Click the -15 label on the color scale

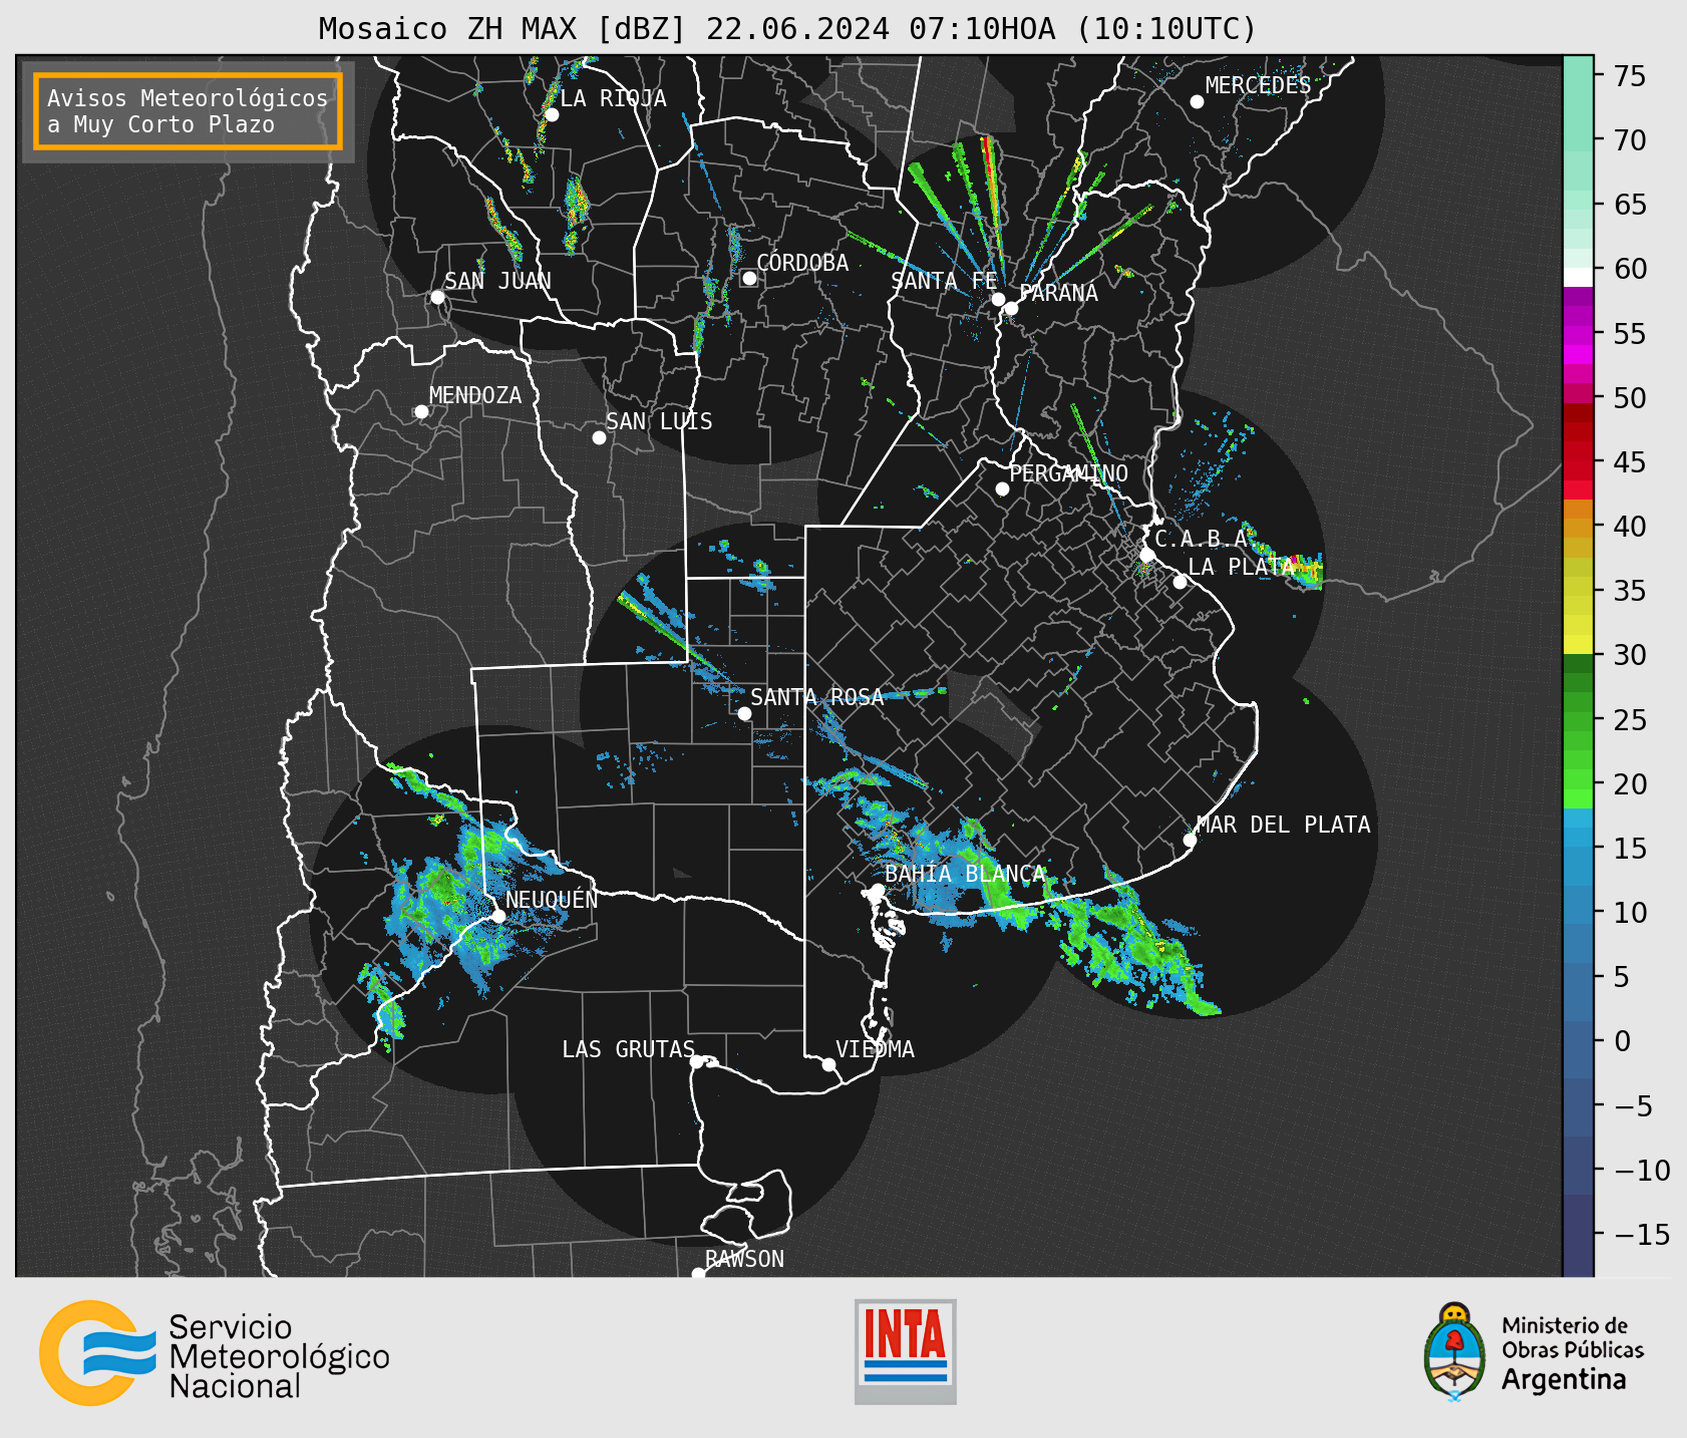pos(1640,1235)
